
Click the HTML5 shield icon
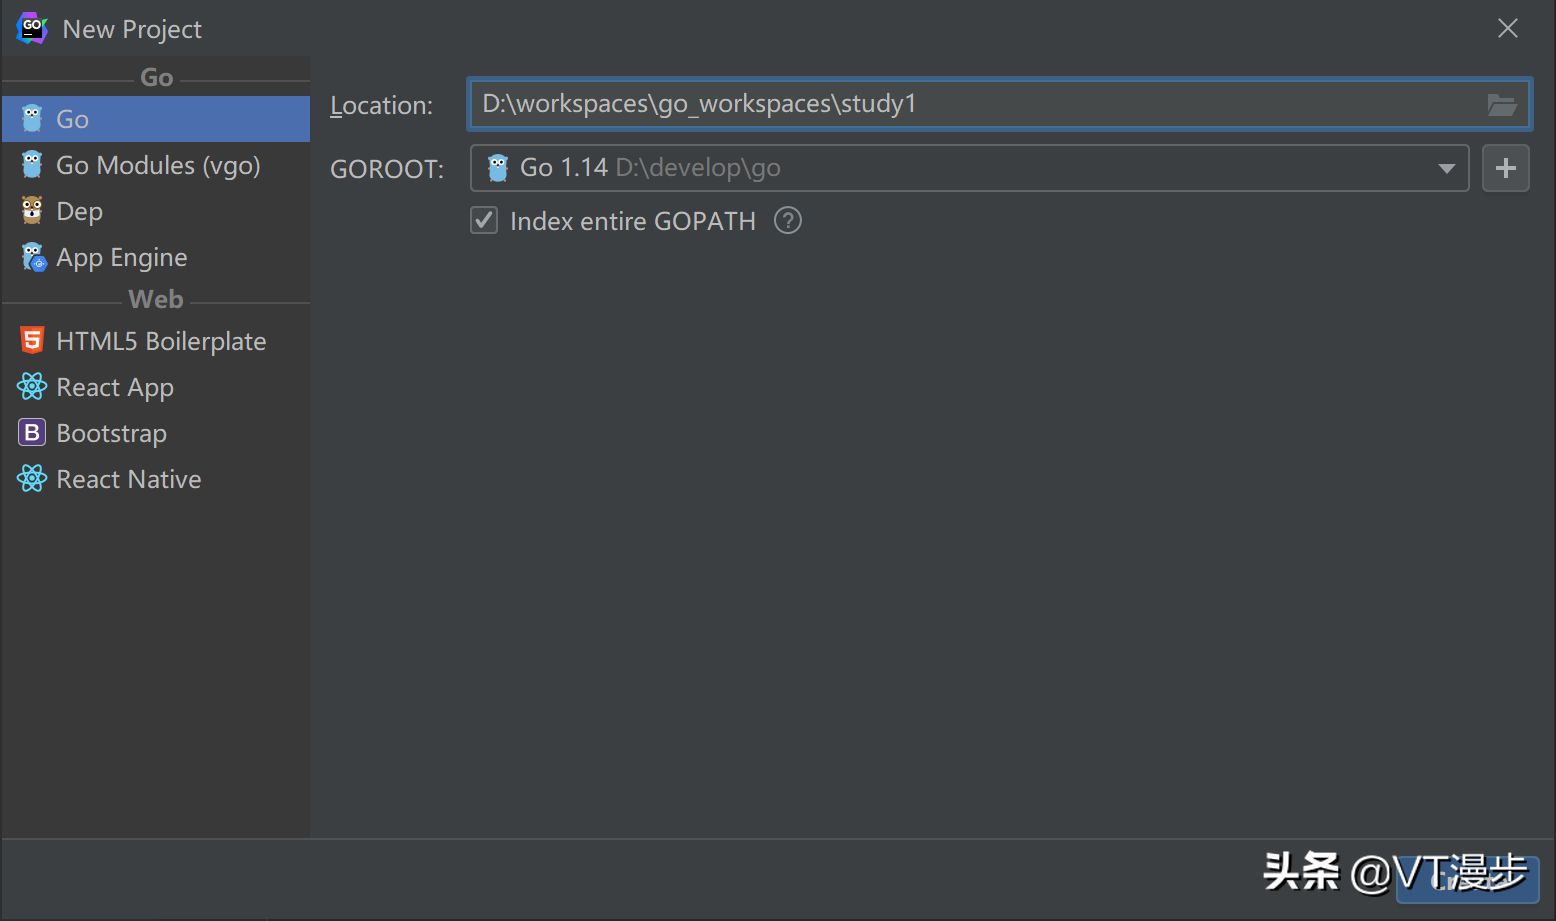click(32, 340)
